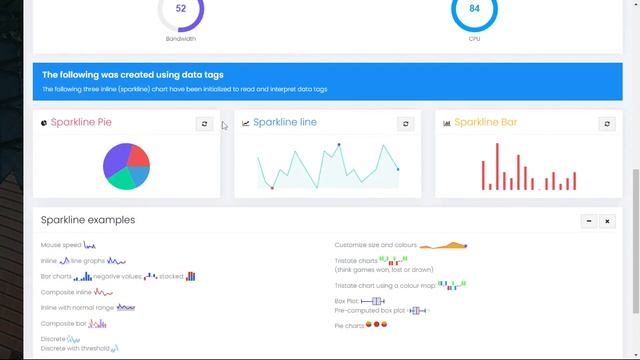Click the stacked mini bar chart
The width and height of the screenshot is (640, 360).
point(191,276)
